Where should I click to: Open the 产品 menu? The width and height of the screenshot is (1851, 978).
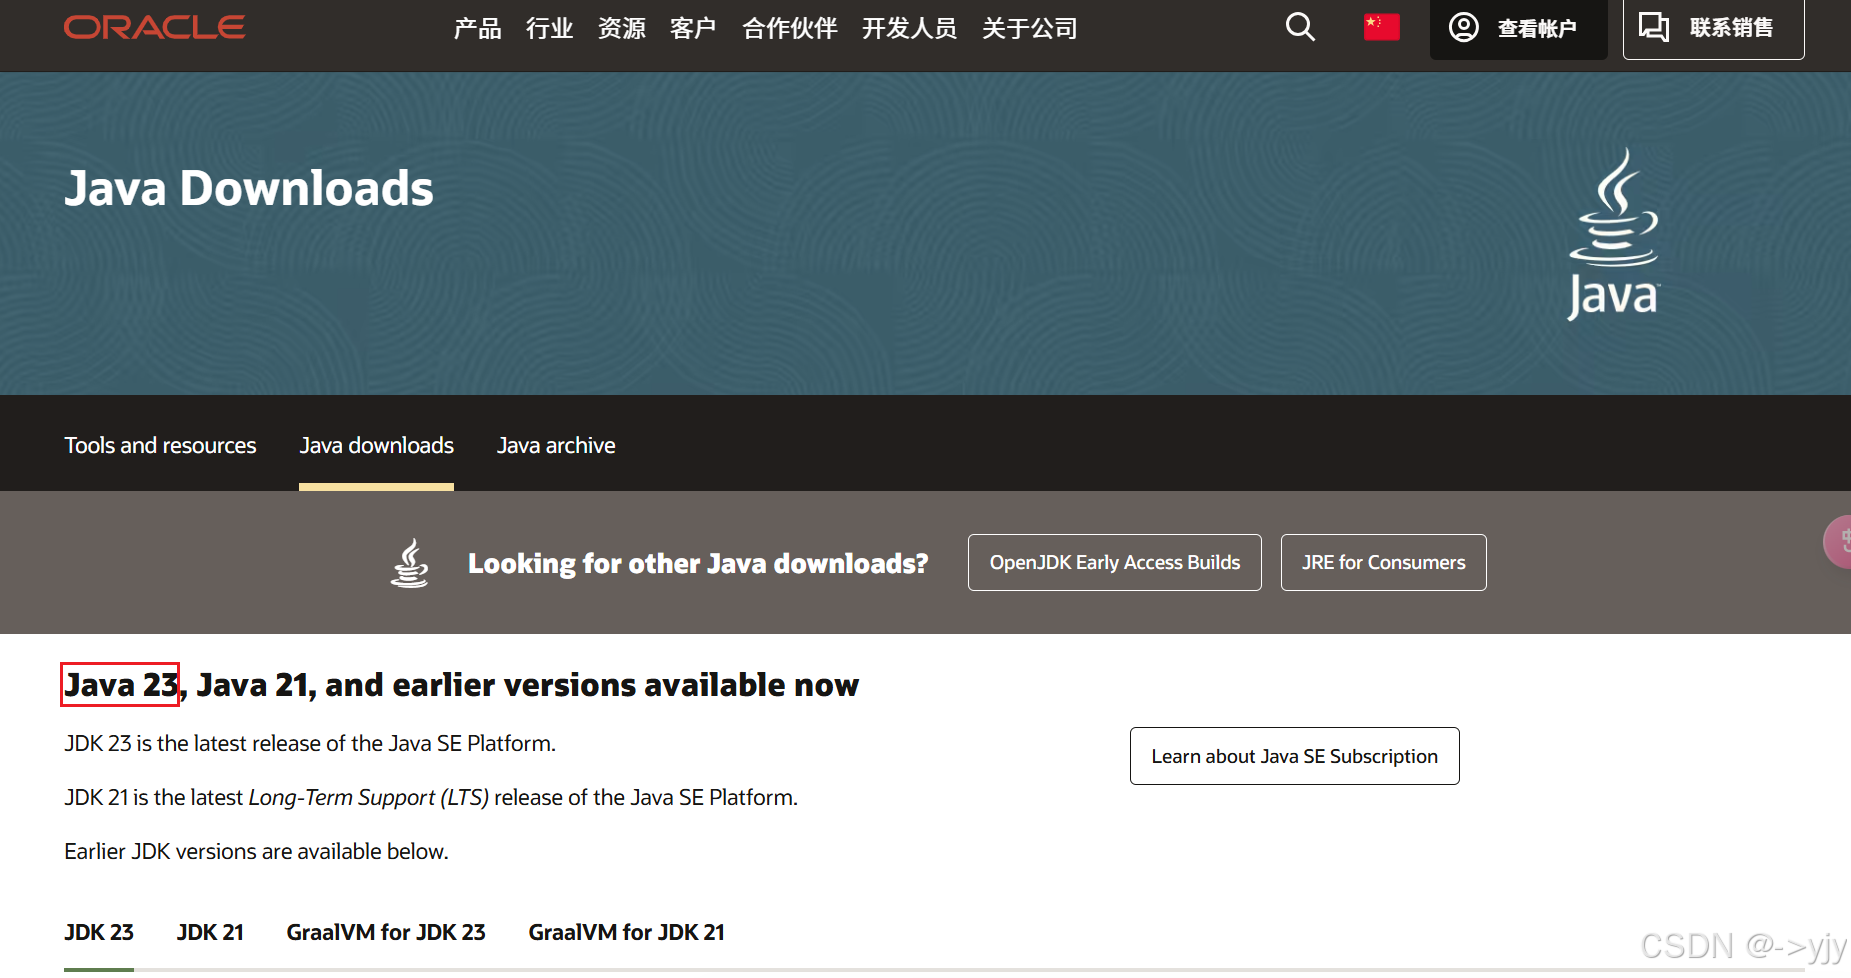[x=477, y=28]
